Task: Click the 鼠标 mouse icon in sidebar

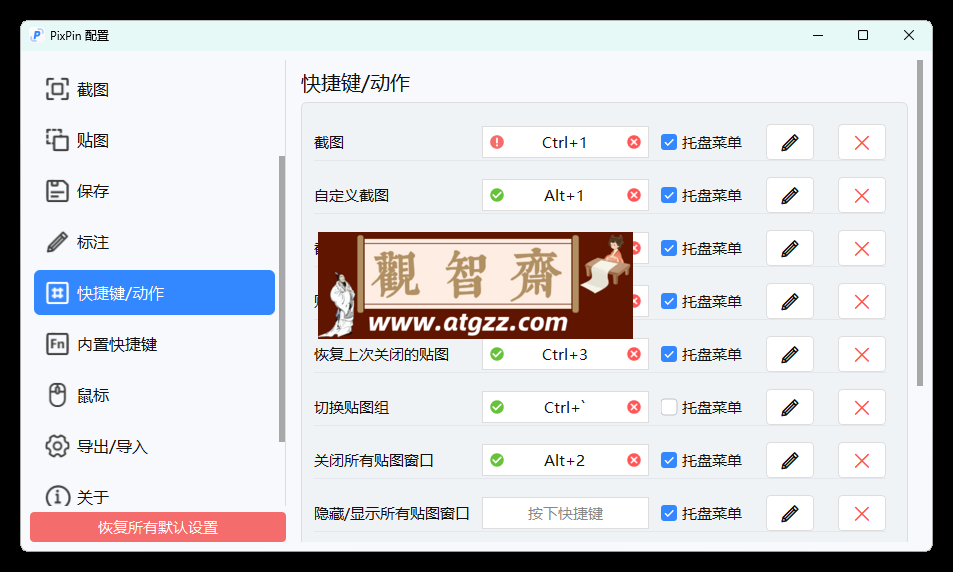Action: 57,395
